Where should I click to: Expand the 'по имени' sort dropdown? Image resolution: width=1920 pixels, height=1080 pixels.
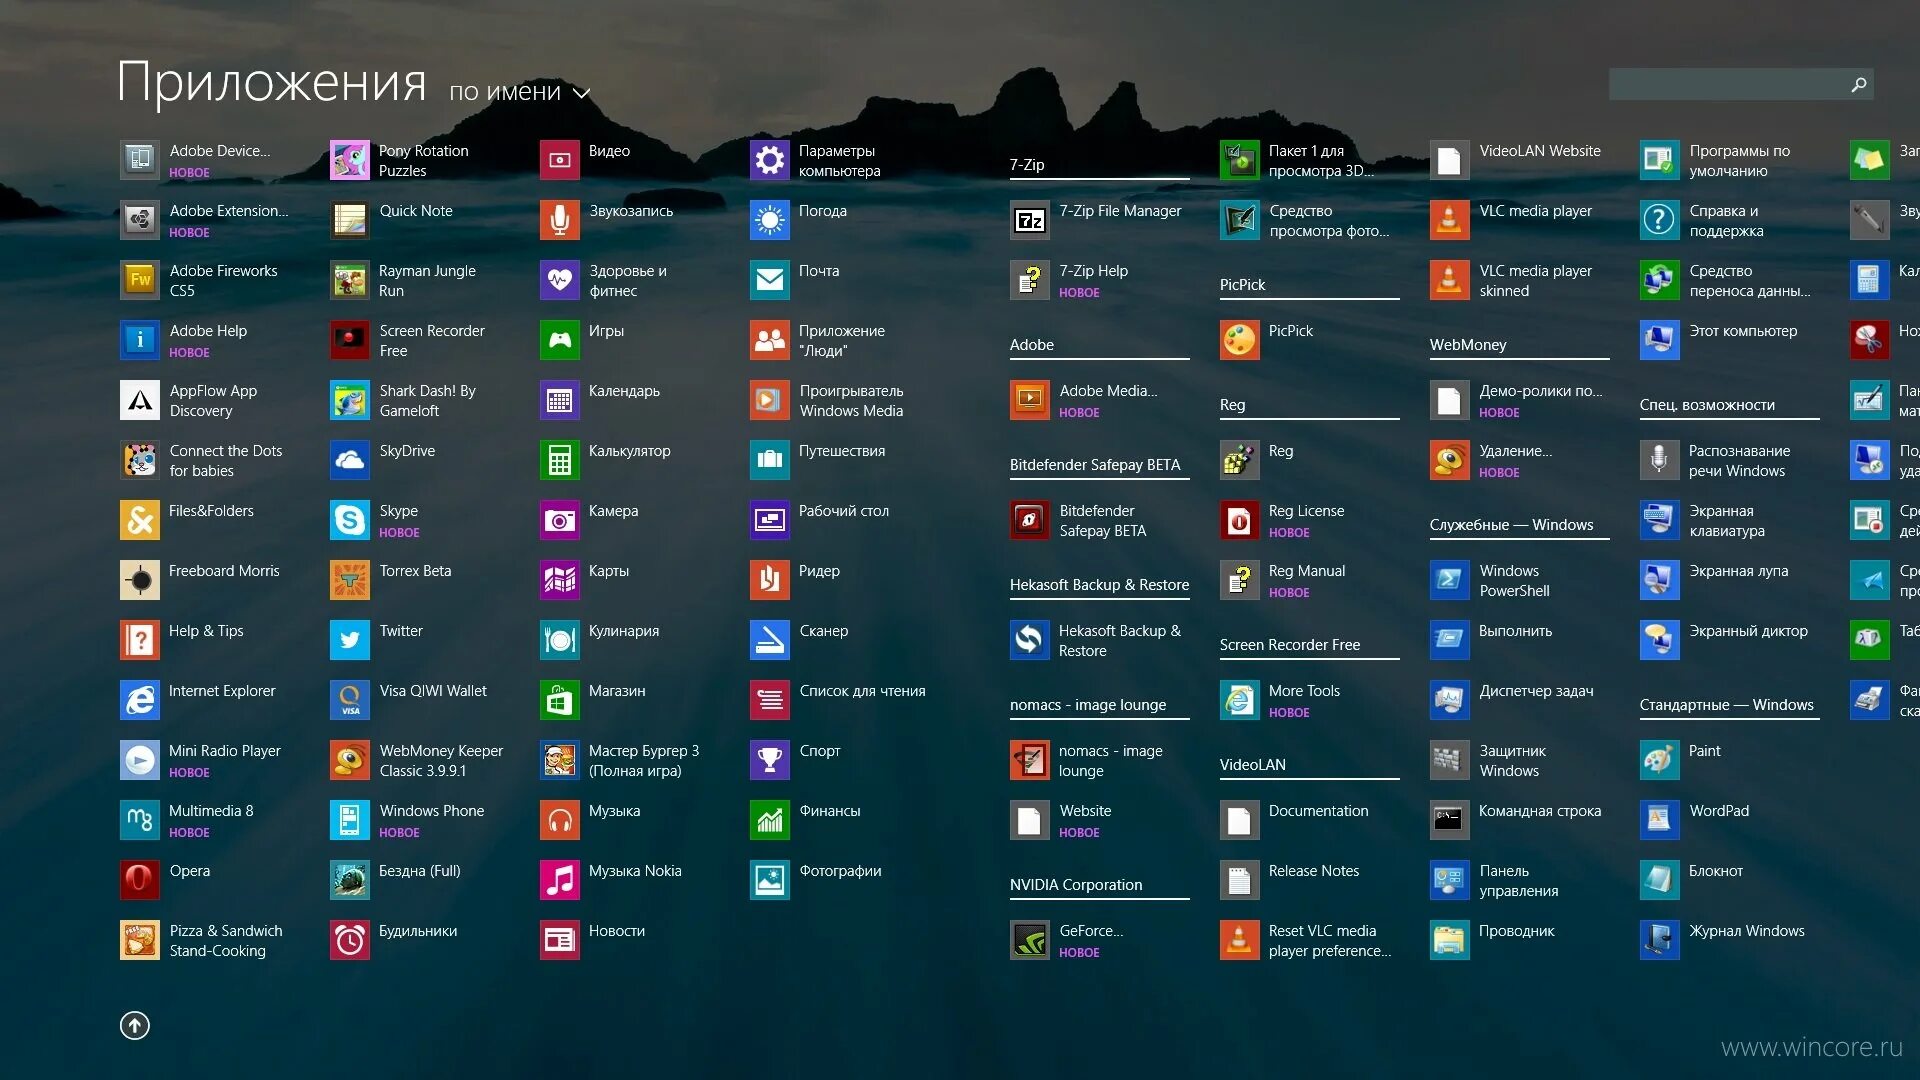coord(520,92)
